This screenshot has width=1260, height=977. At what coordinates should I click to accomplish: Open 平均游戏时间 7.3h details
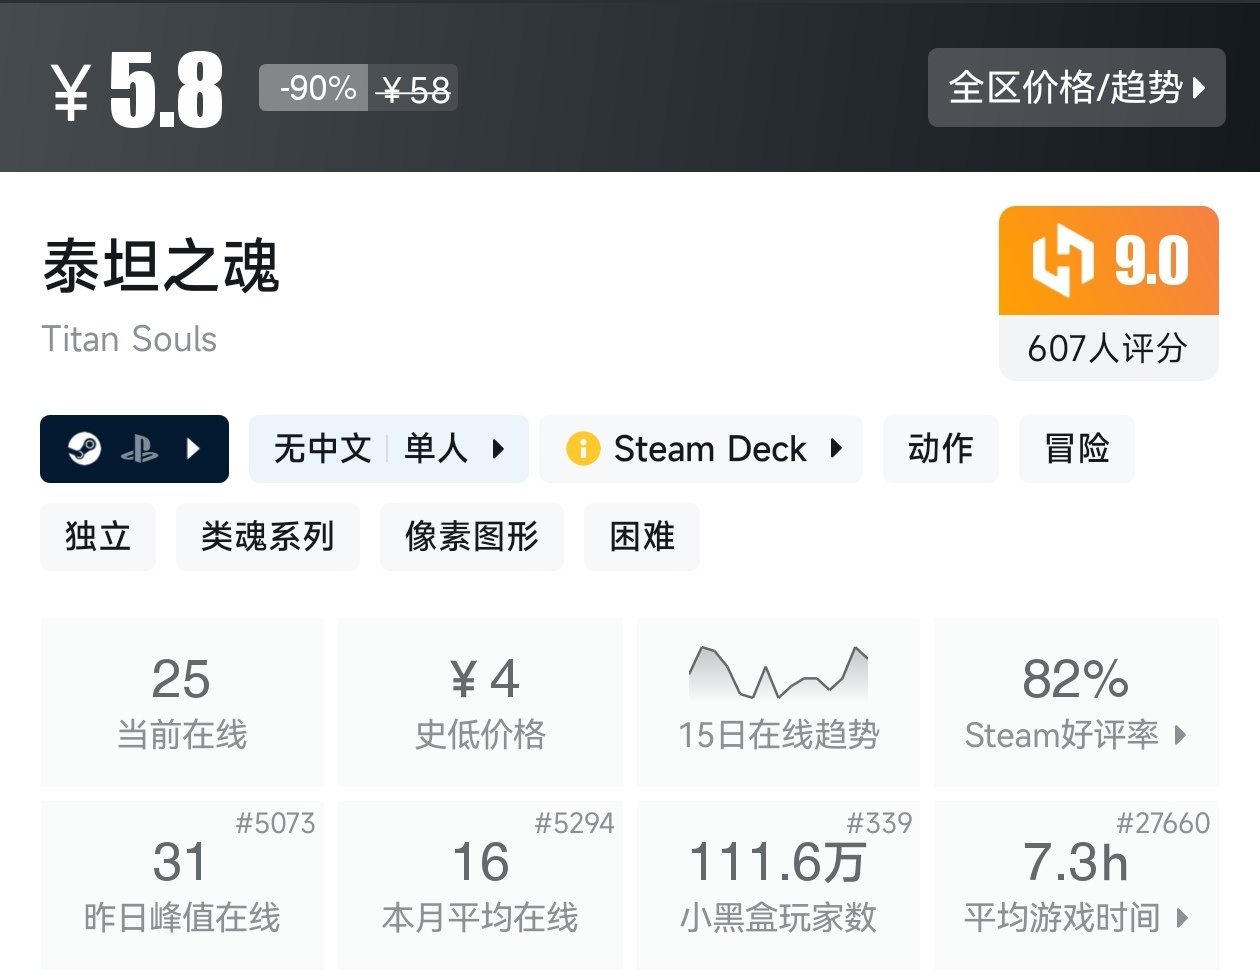tap(1076, 885)
